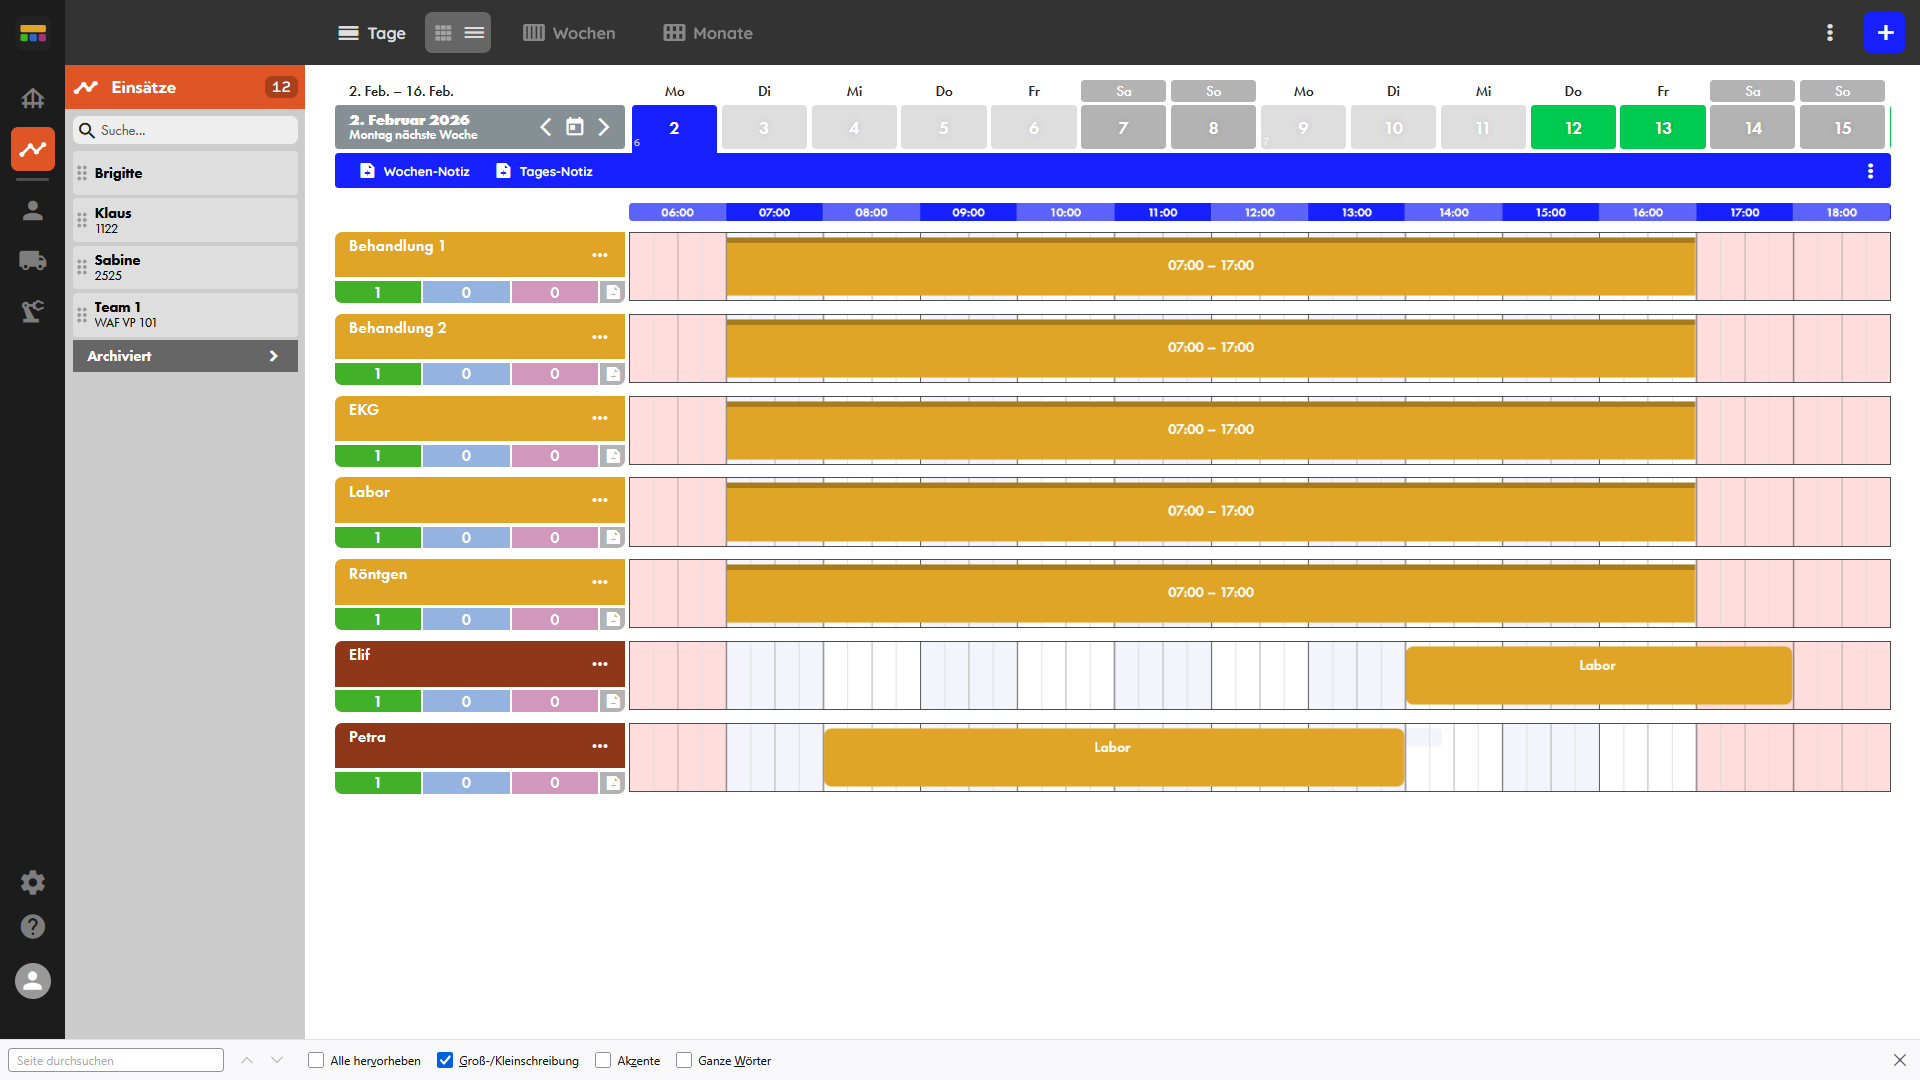Open the person icon in left sidebar
Viewport: 1920px width, 1080px height.
tap(33, 210)
